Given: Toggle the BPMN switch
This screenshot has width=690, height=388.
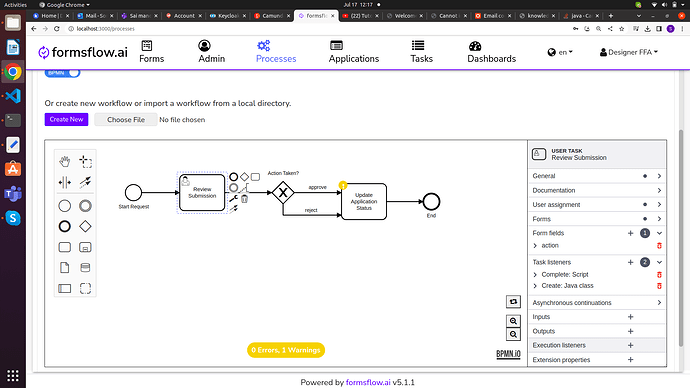Looking at the screenshot, I should [62, 73].
